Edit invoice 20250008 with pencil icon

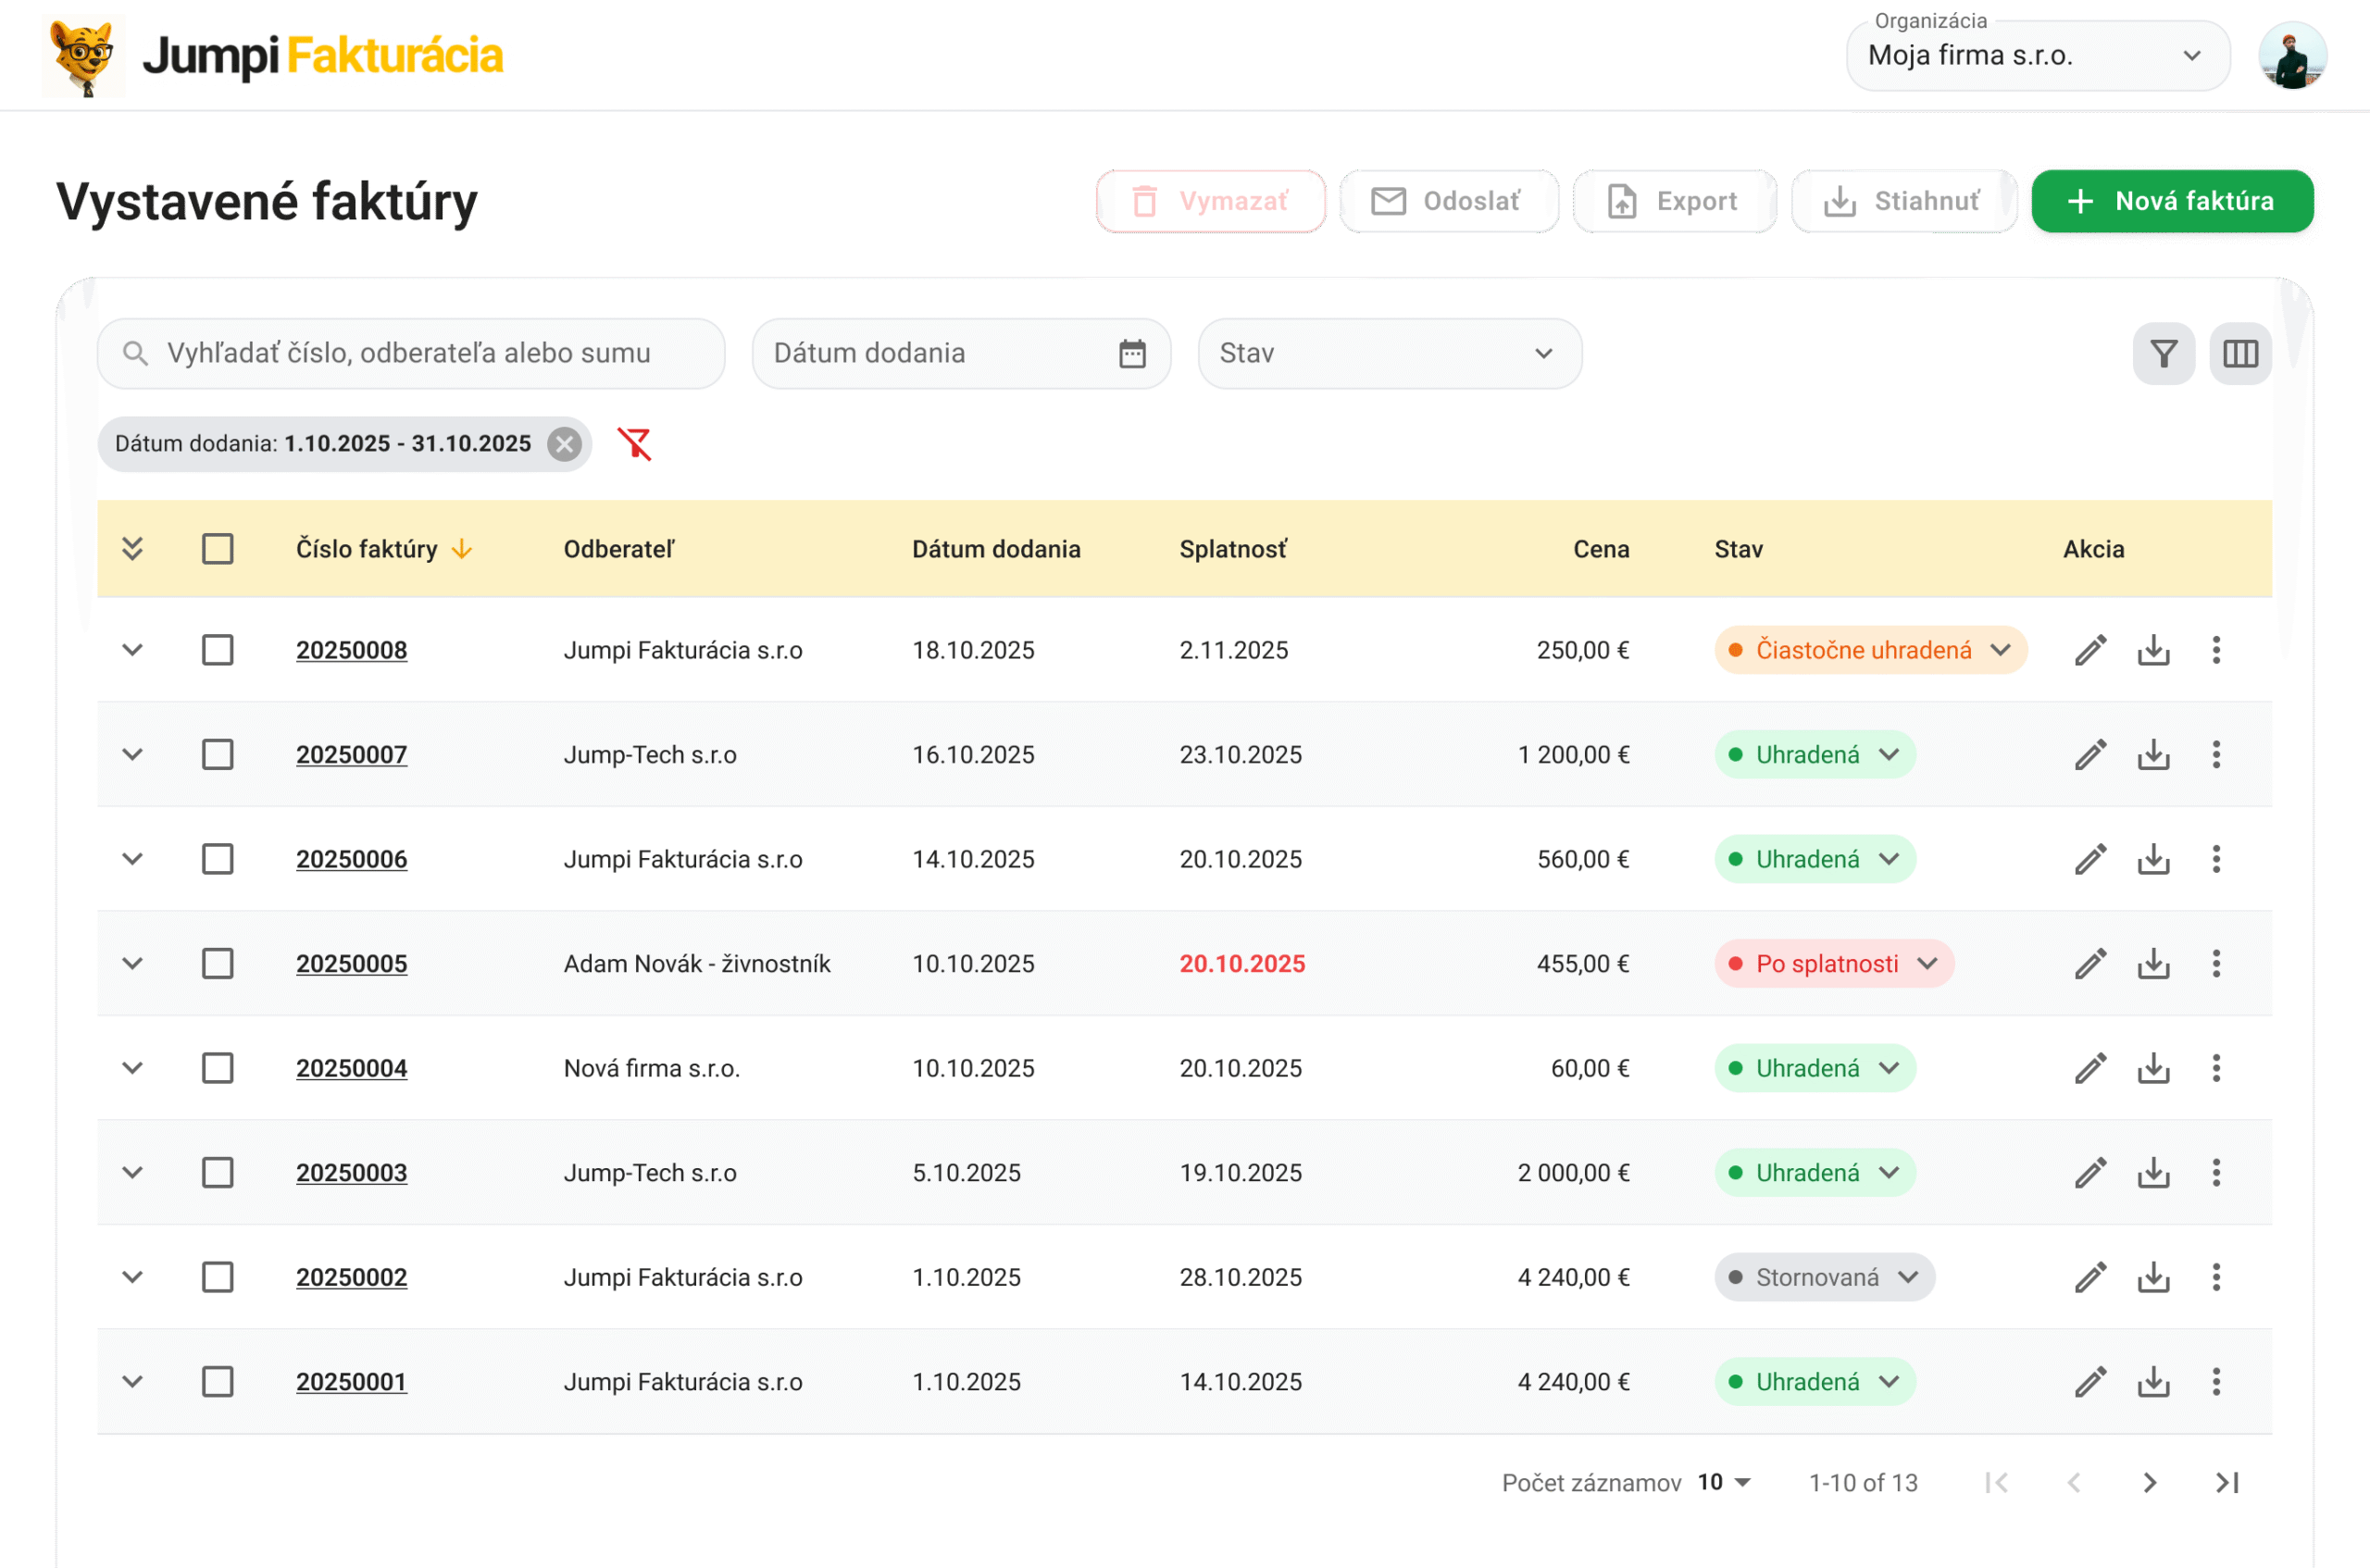click(x=2090, y=650)
